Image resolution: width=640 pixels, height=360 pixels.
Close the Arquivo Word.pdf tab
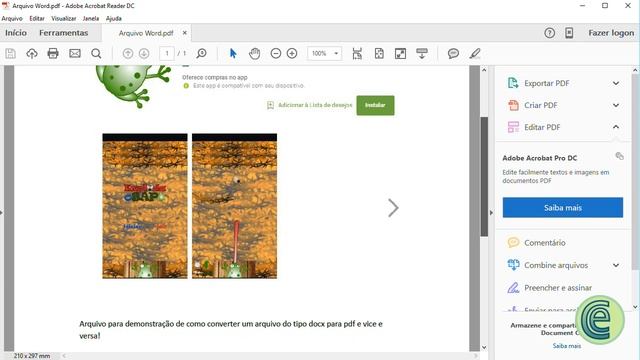pos(184,33)
